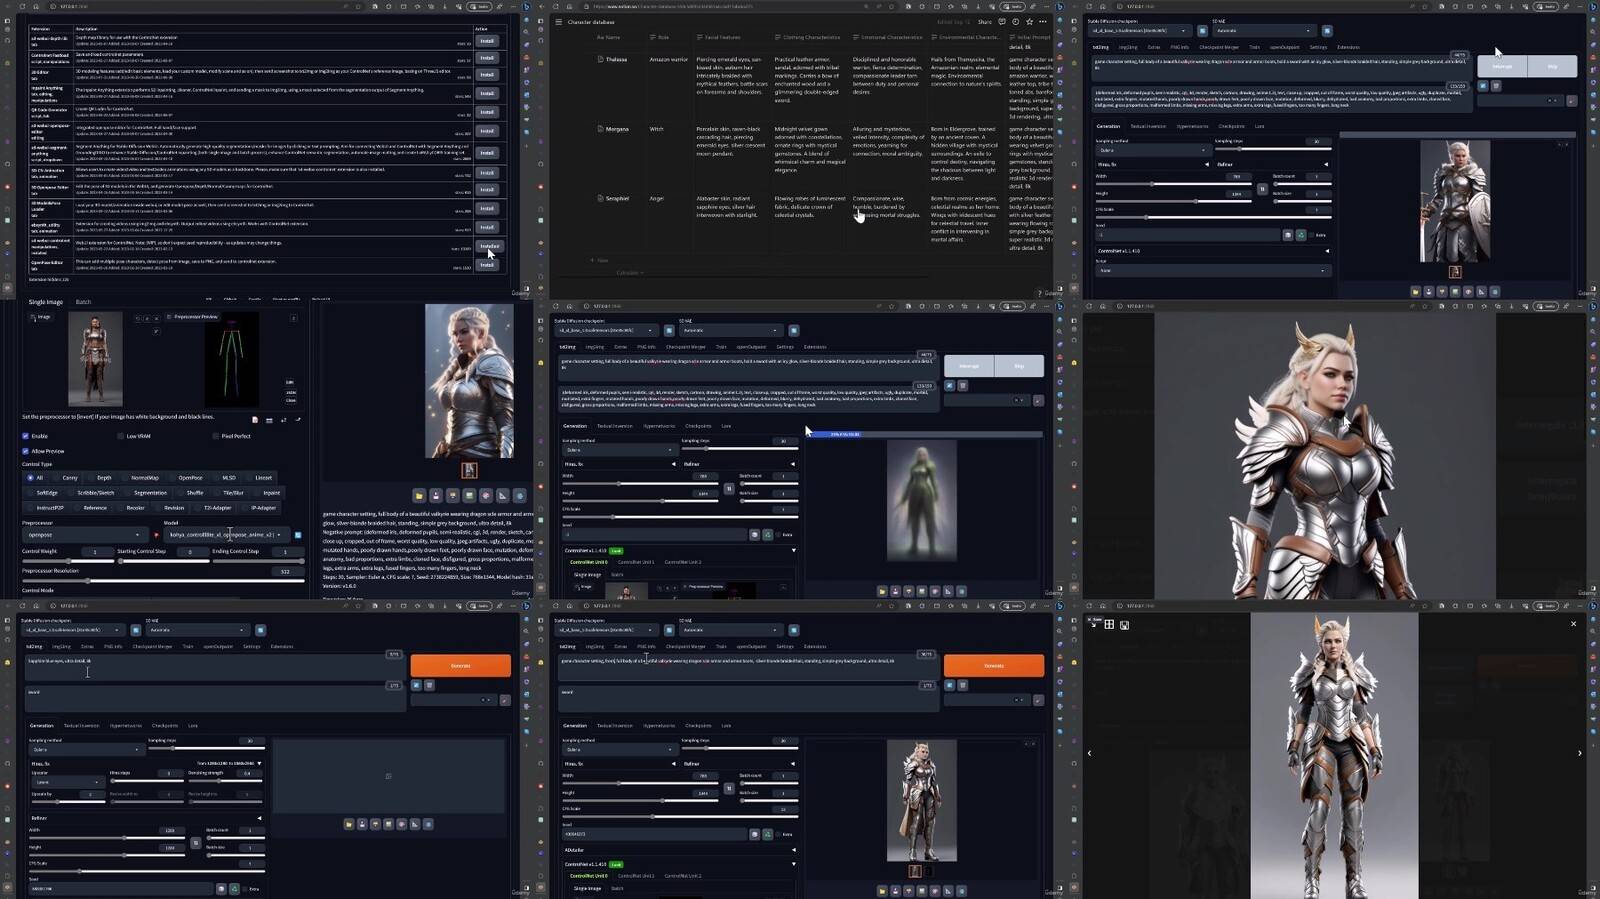This screenshot has width=1600, height=899.
Task: Refresh the checkpoint list in the Hires. fix window
Action: (136, 630)
